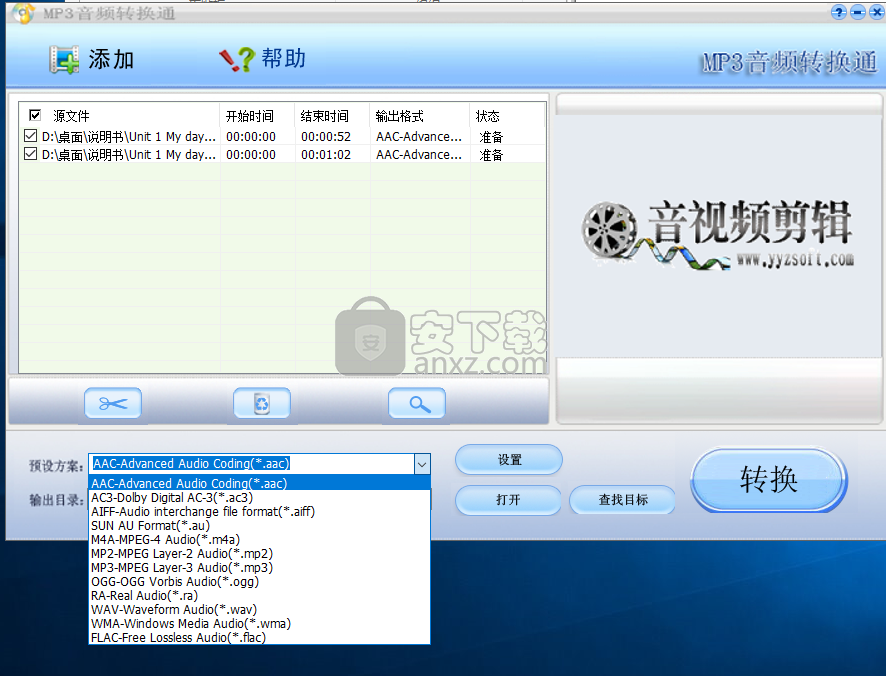Click the 设置 settings button

pos(509,460)
